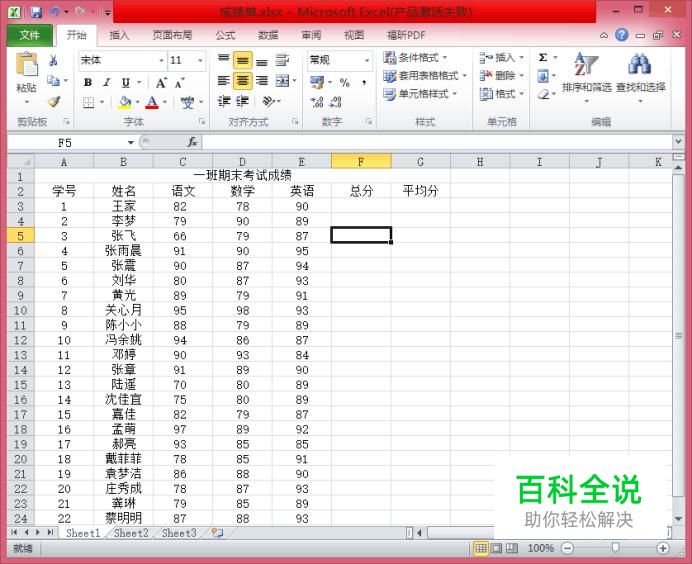
Task: Open the 文件 tab
Action: pos(30,35)
